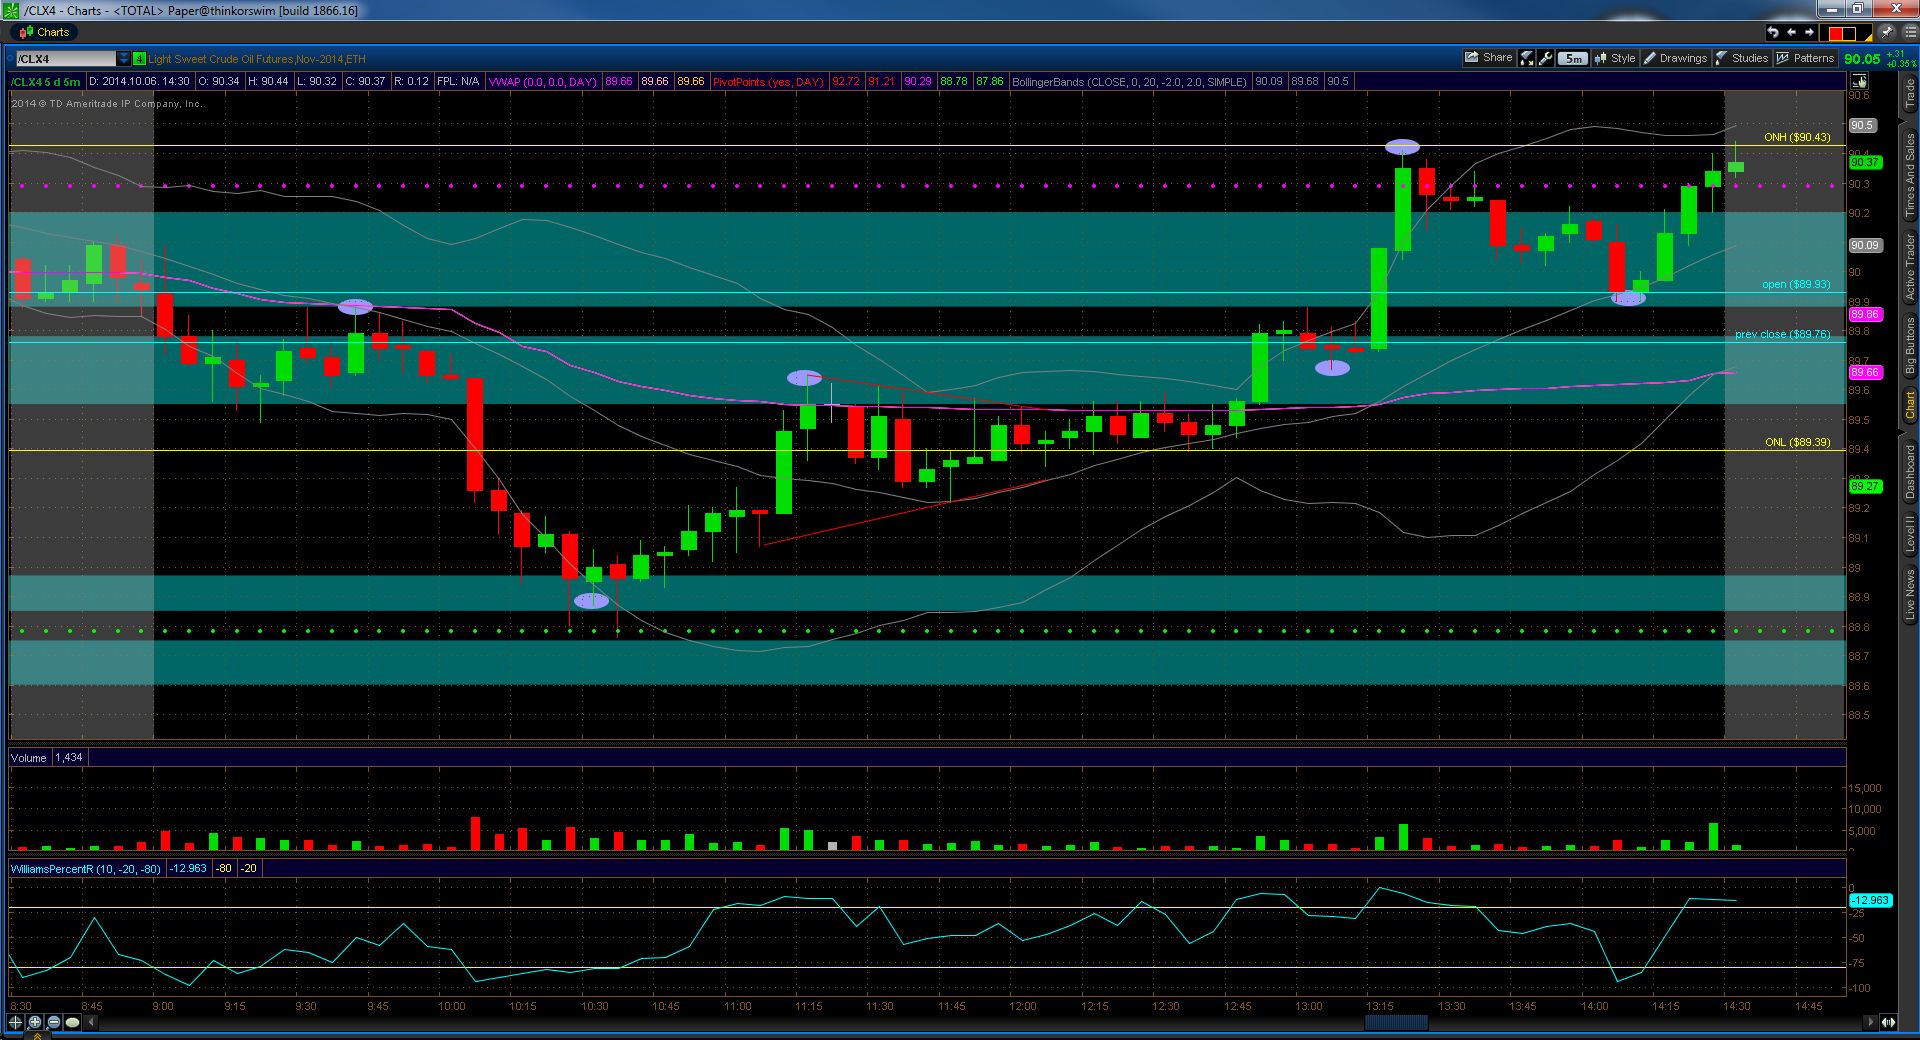The height and width of the screenshot is (1040, 1920).
Task: Open the Active Trader sidebar tab
Action: point(1909,267)
